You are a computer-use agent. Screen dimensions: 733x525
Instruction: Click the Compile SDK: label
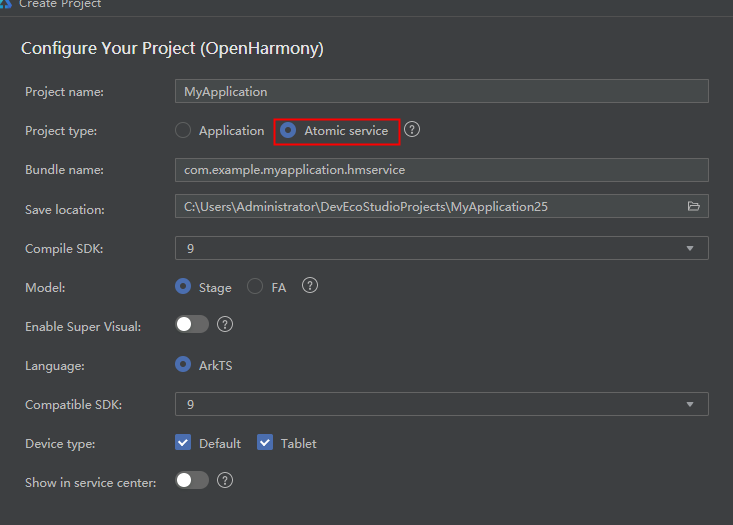click(x=64, y=249)
